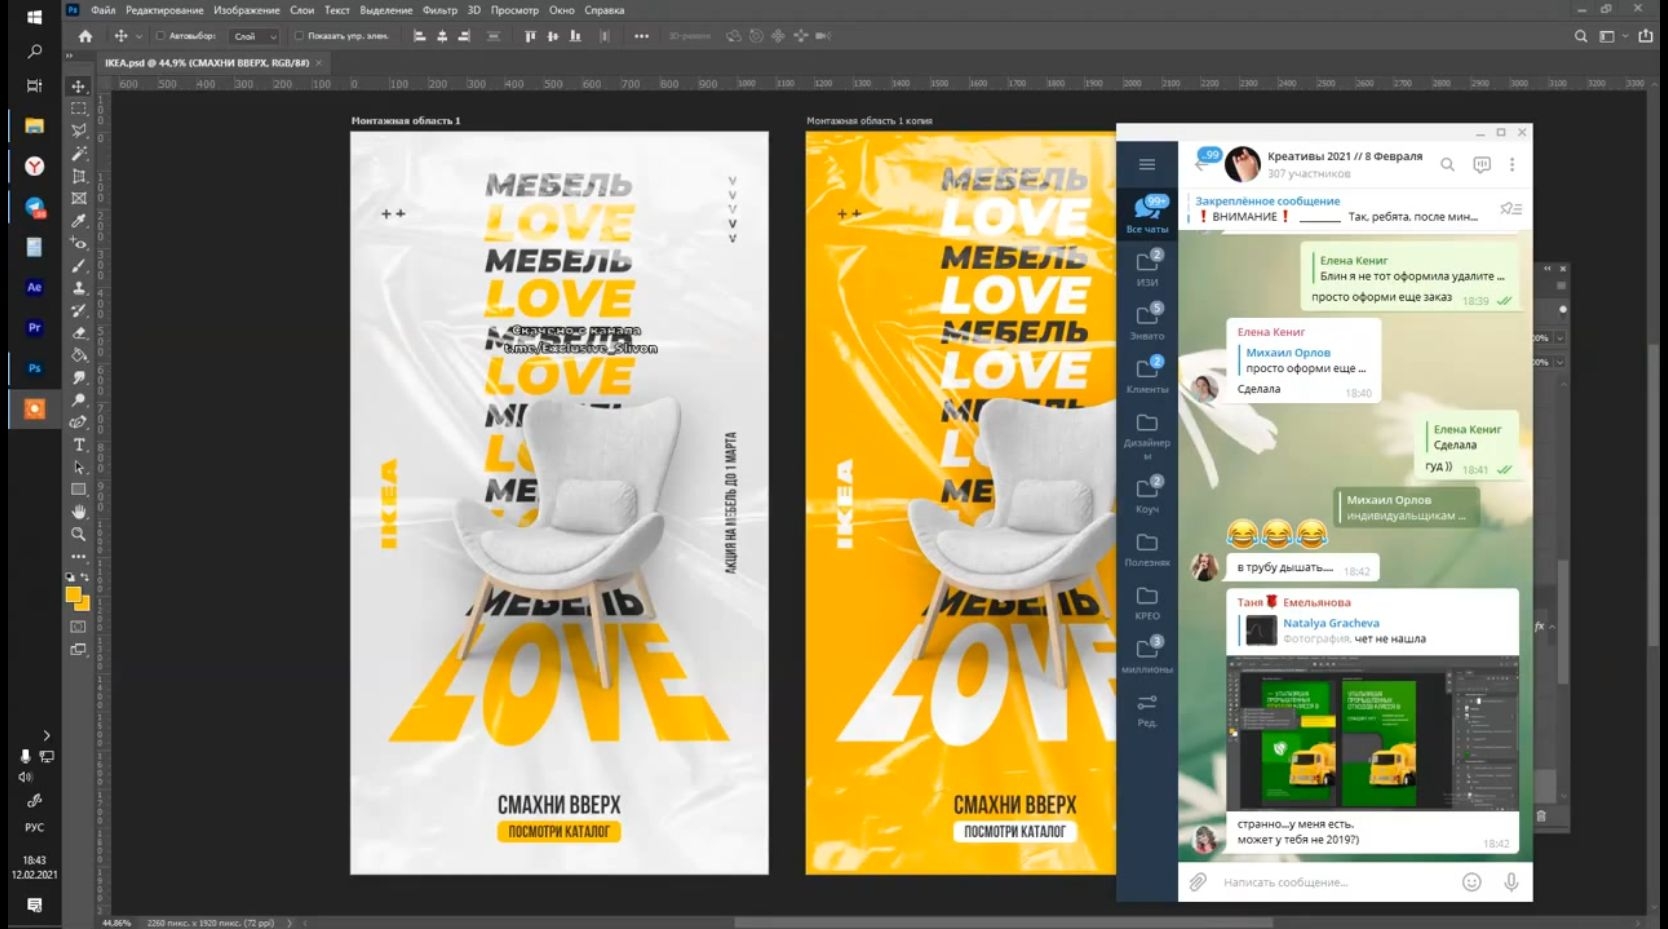Open the Редактирование menu
This screenshot has height=929, width=1668.
coord(164,10)
